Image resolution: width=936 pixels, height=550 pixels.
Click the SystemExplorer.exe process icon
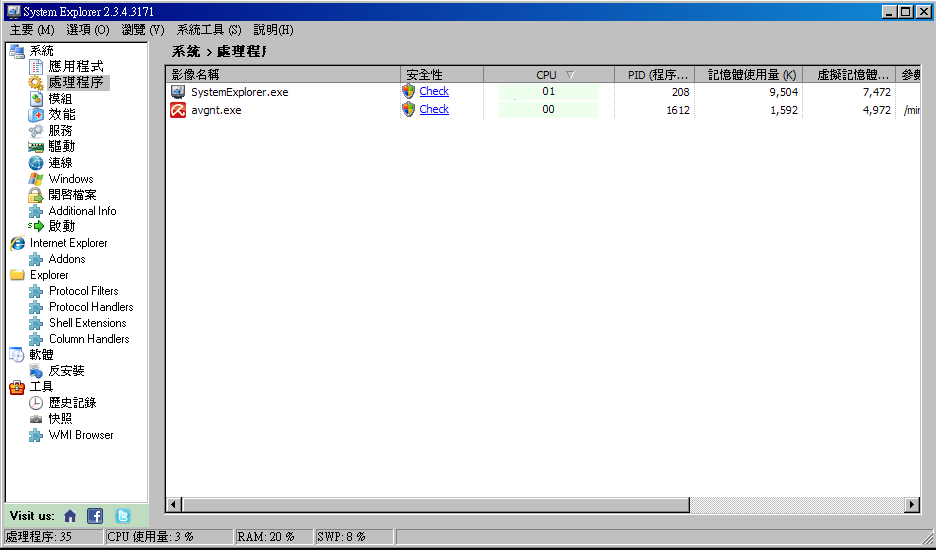[x=178, y=92]
